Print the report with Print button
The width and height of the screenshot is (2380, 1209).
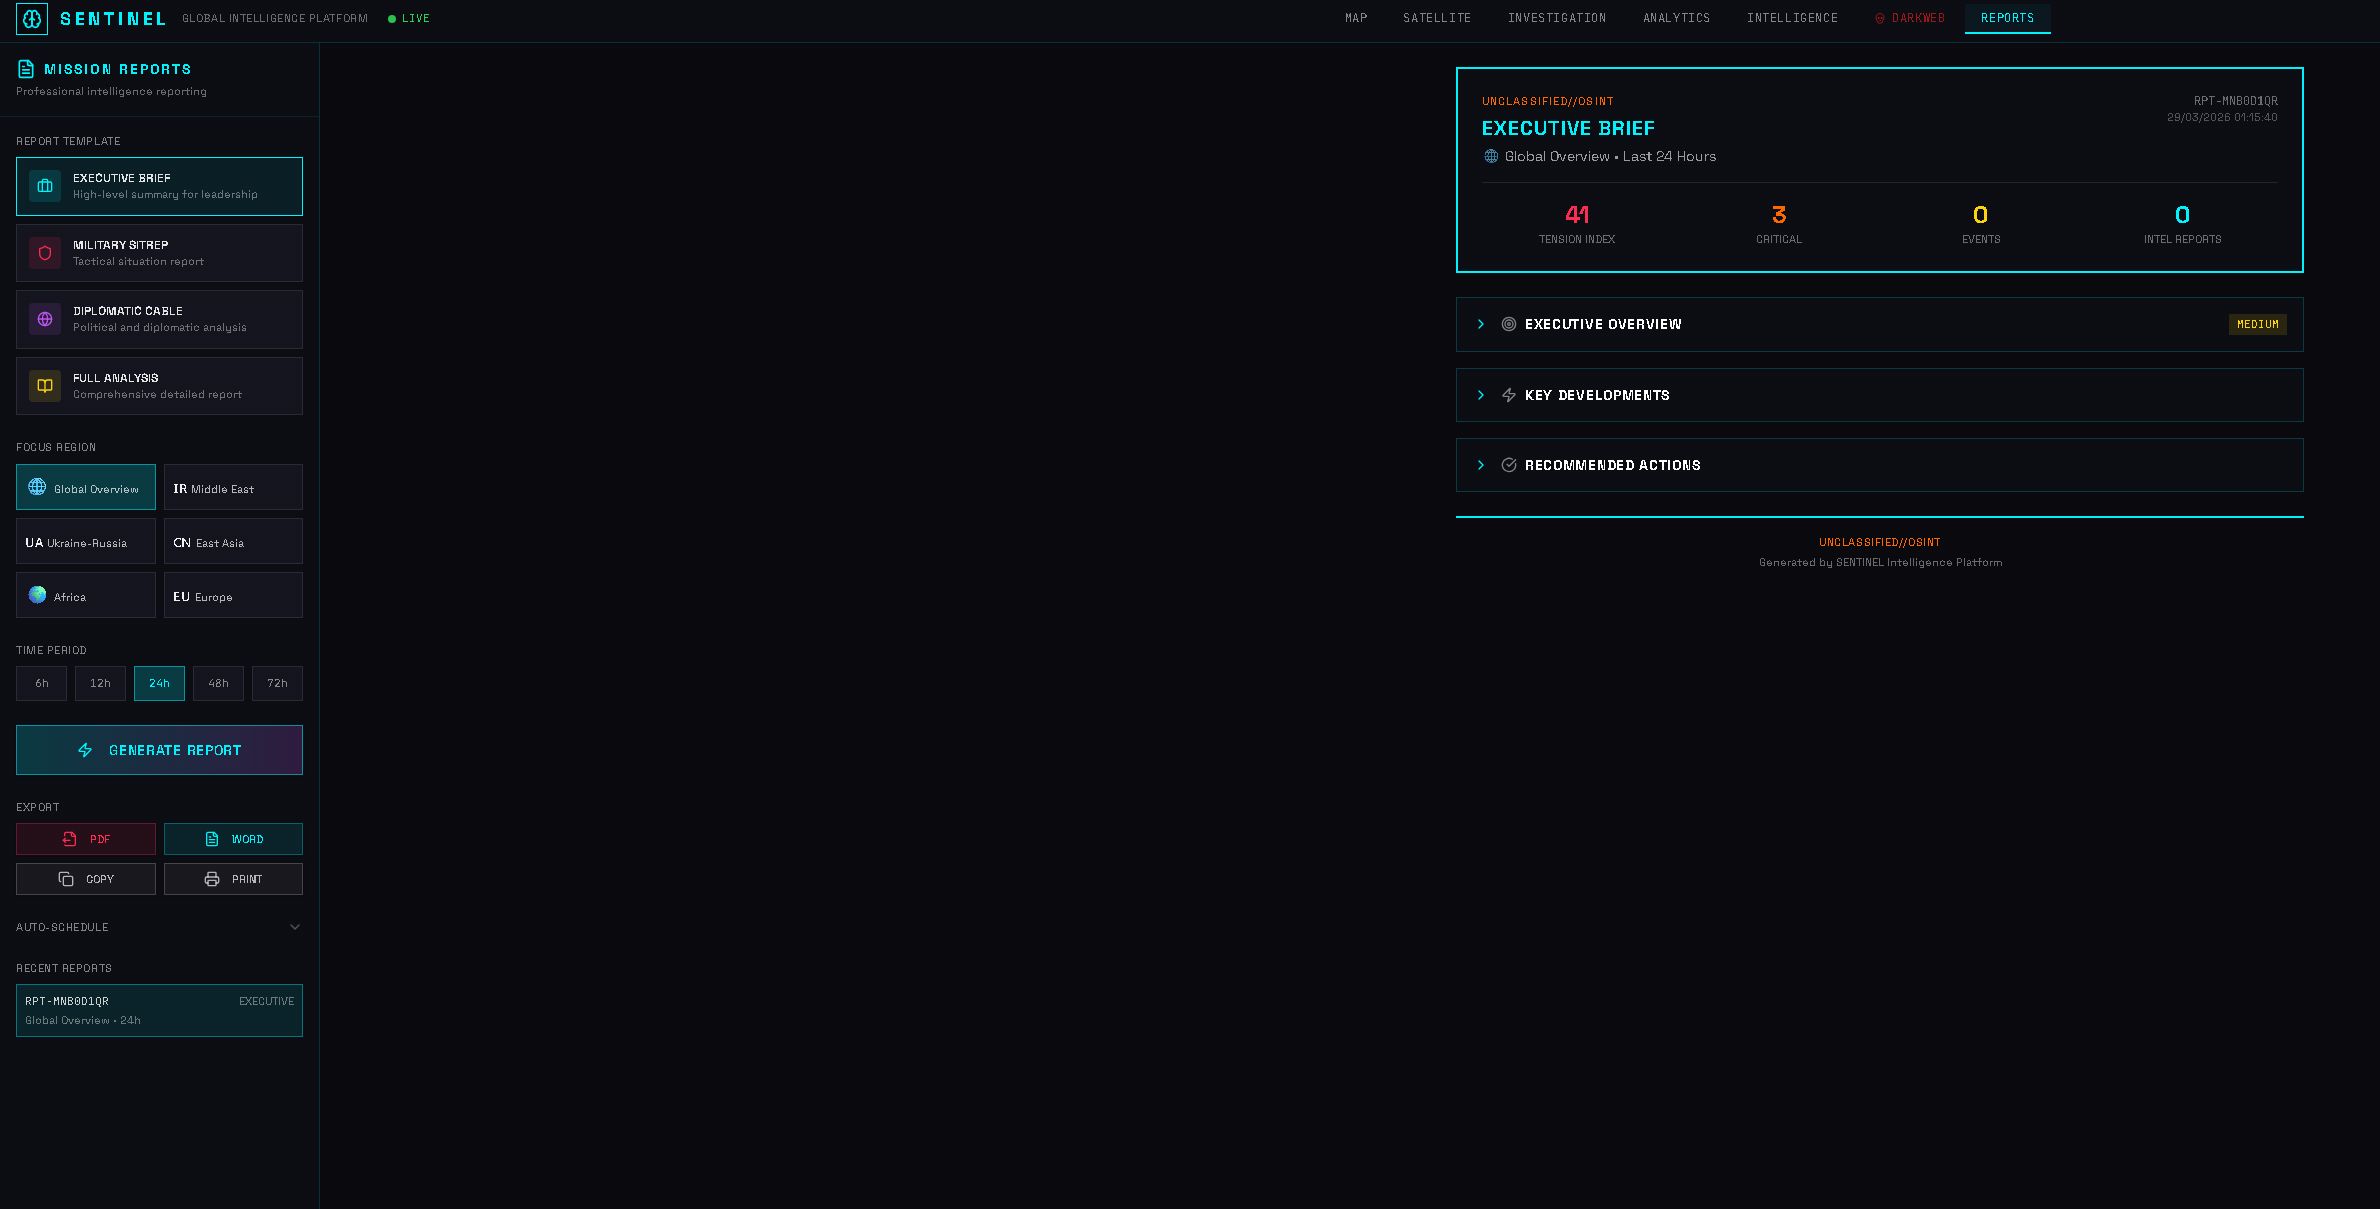[233, 879]
